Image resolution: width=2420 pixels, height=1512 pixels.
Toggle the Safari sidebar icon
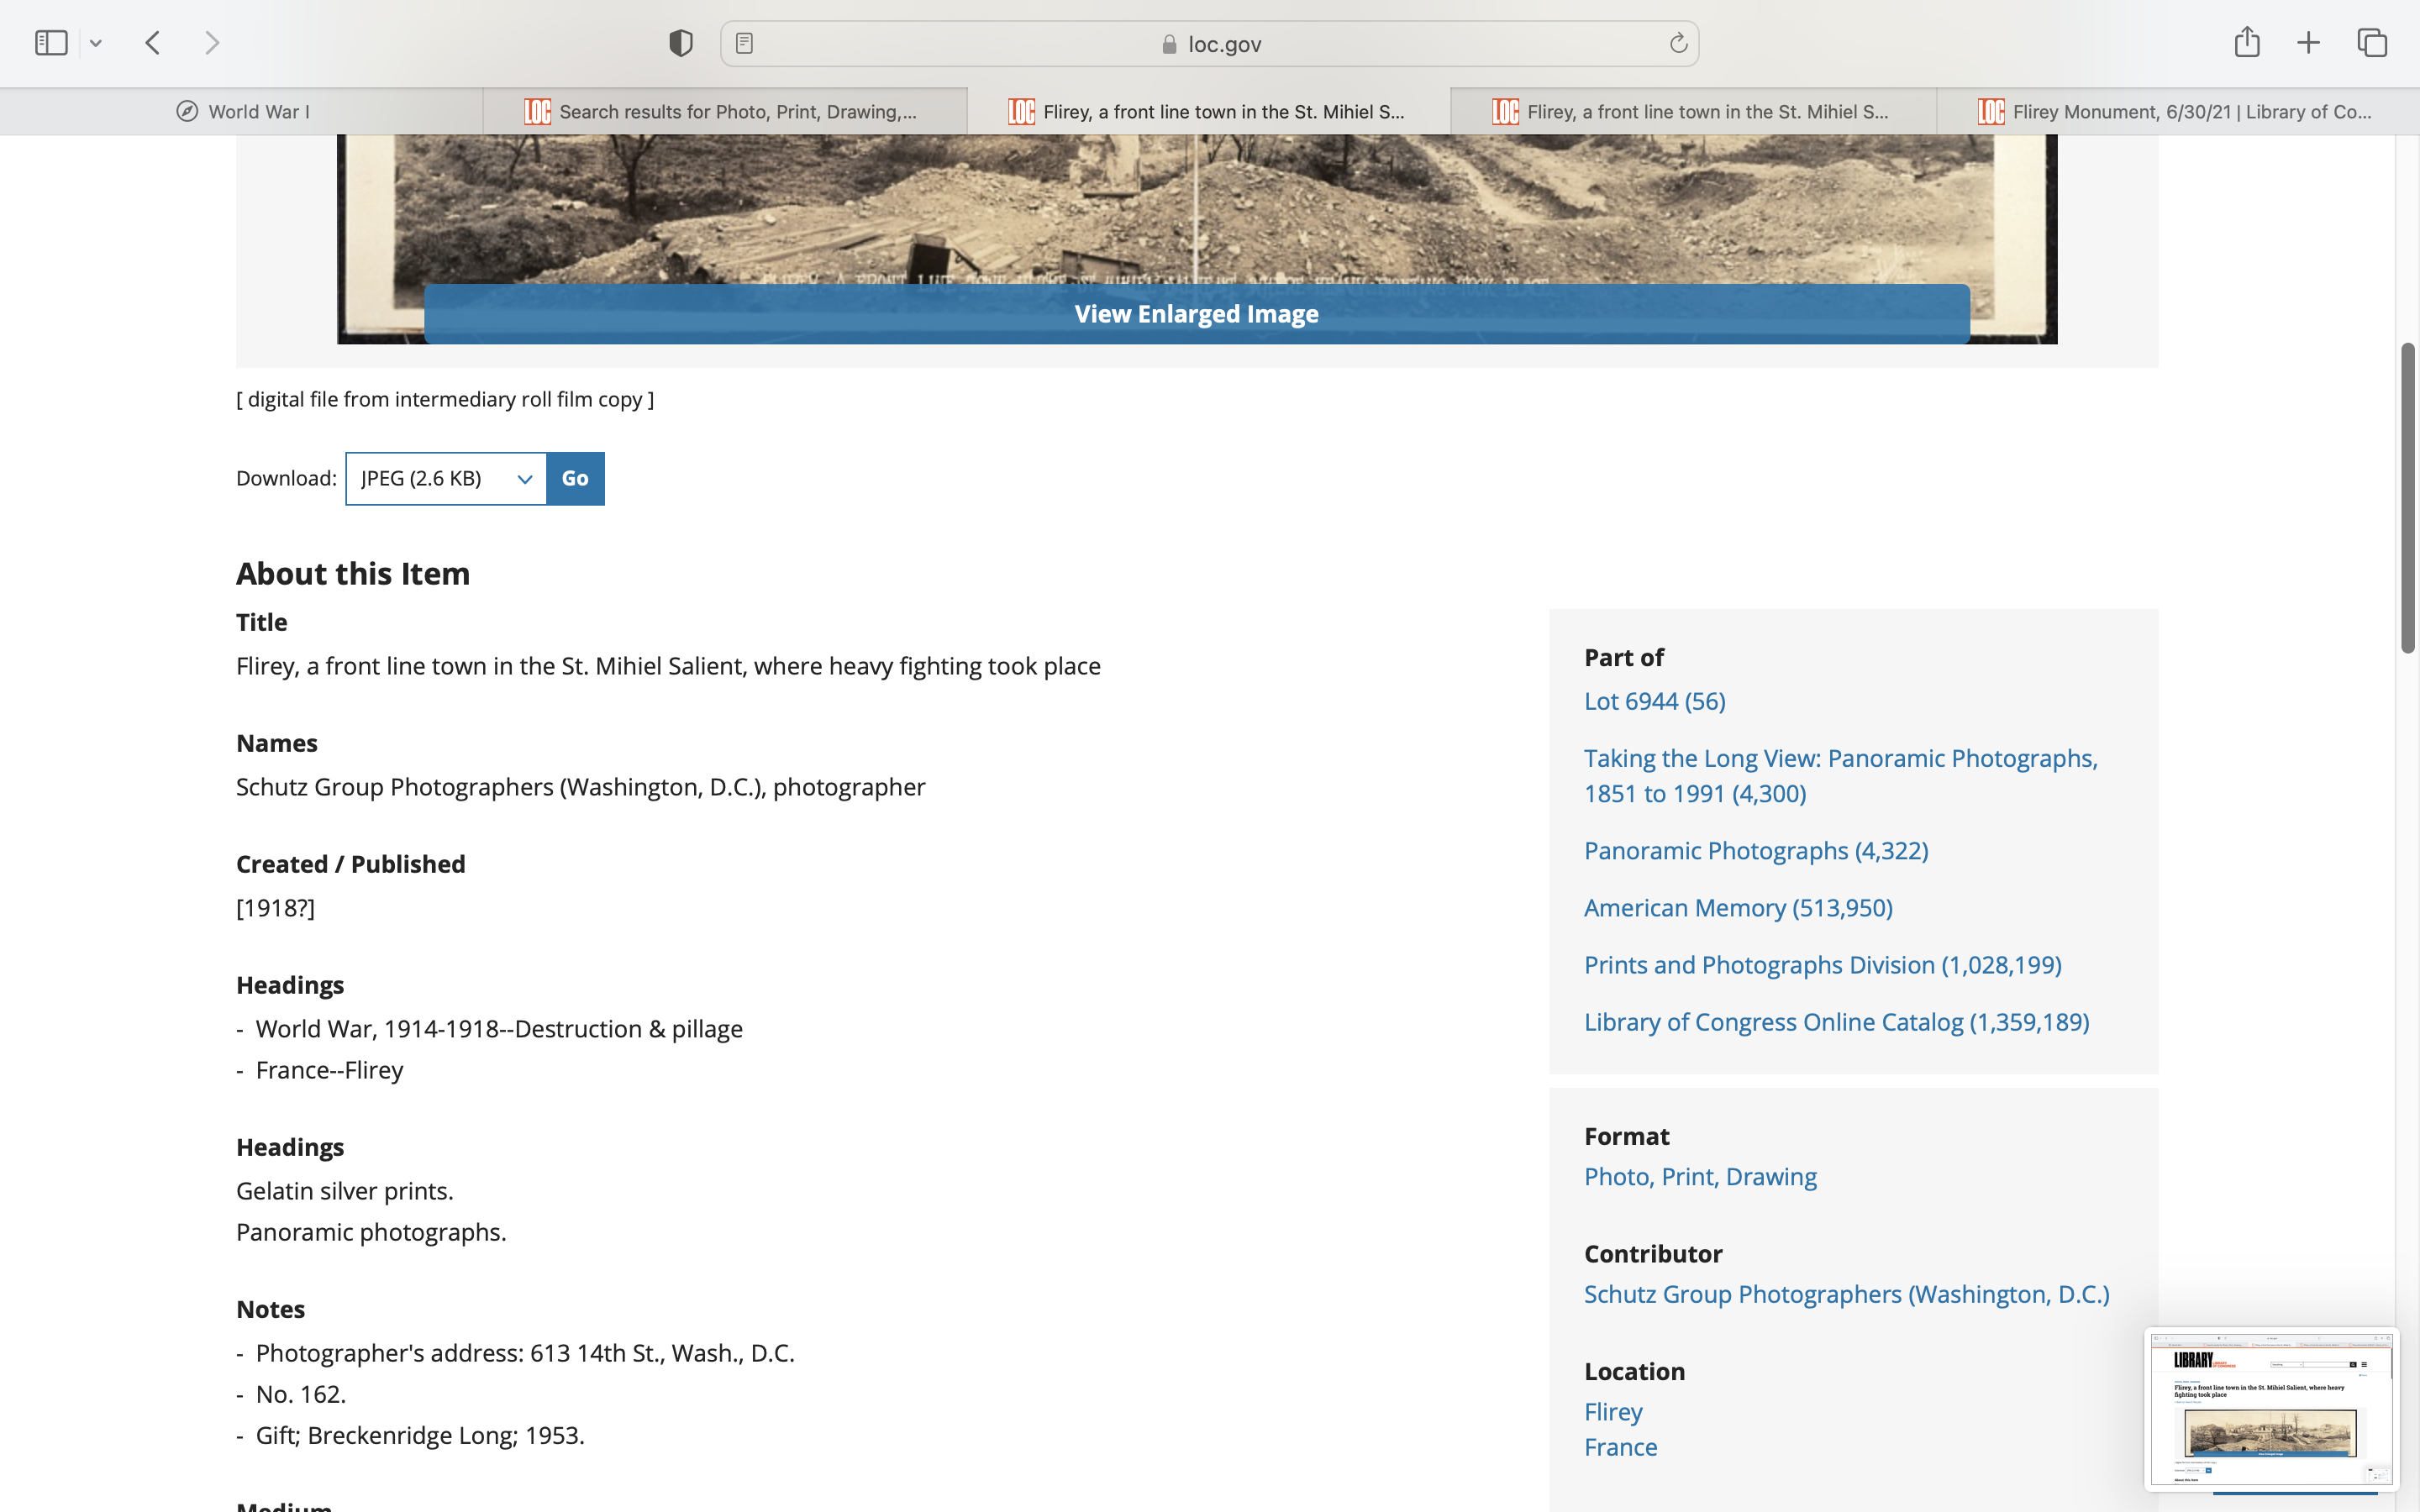click(x=51, y=43)
